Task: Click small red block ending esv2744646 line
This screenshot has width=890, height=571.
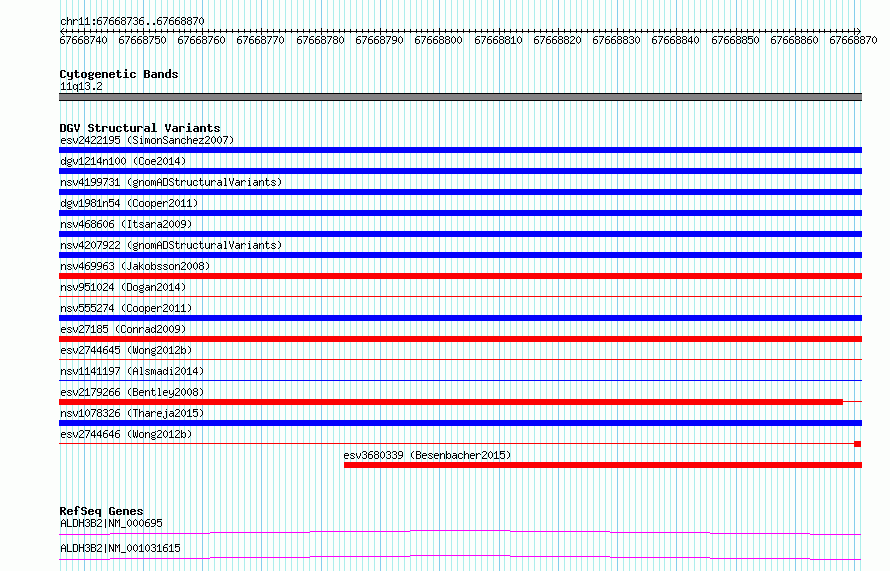Action: click(858, 444)
